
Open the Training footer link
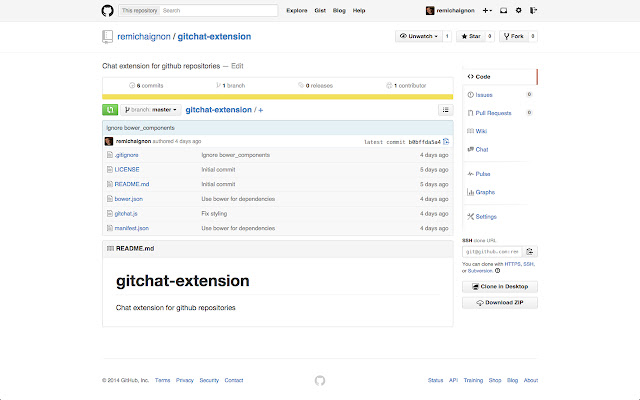(x=473, y=380)
